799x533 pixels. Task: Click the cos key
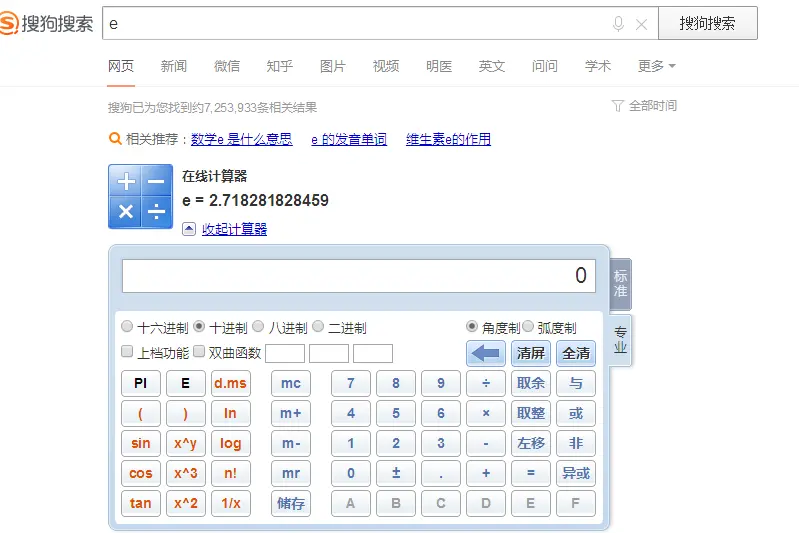click(141, 473)
